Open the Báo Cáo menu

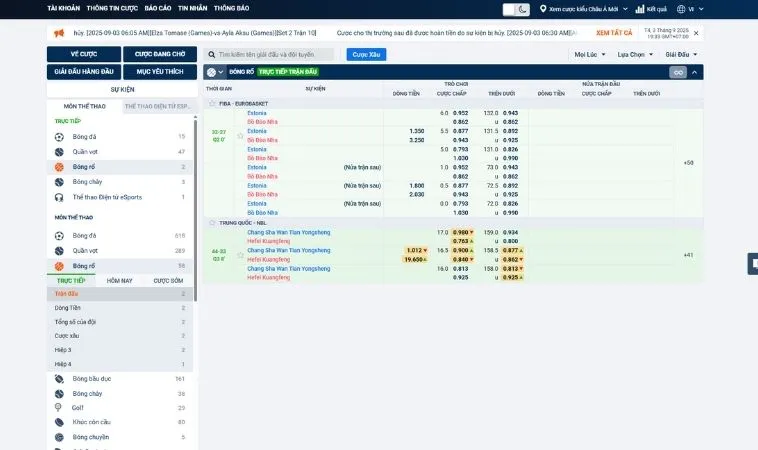point(157,8)
